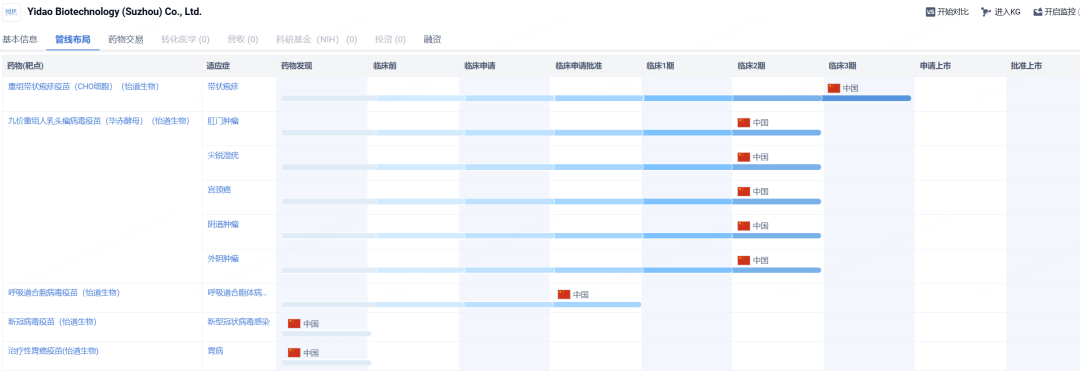Click 临床2期 column header
Image resolution: width=1080 pixels, height=373 pixels.
[x=751, y=66]
